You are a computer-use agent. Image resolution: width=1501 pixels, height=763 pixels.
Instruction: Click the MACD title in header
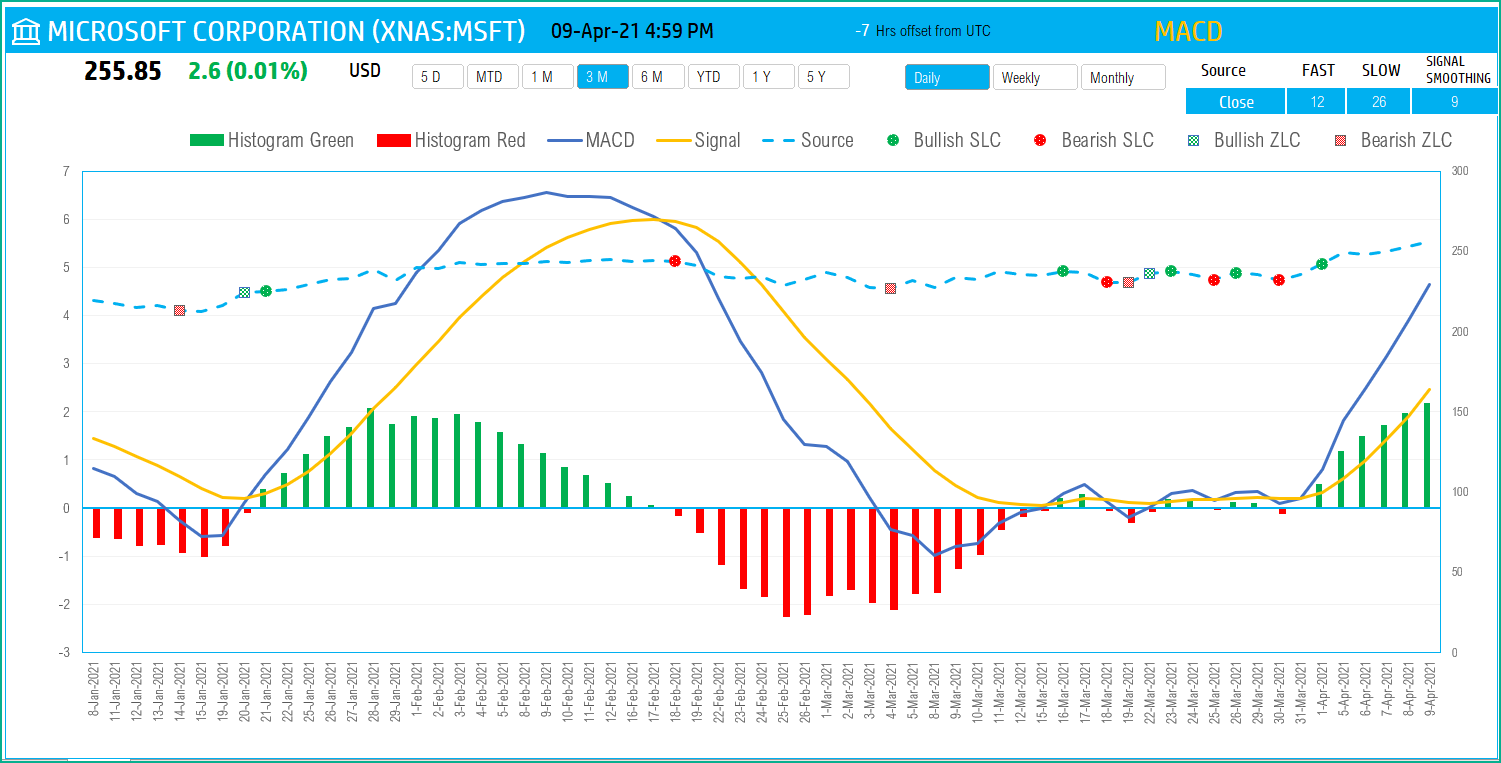pos(1188,31)
